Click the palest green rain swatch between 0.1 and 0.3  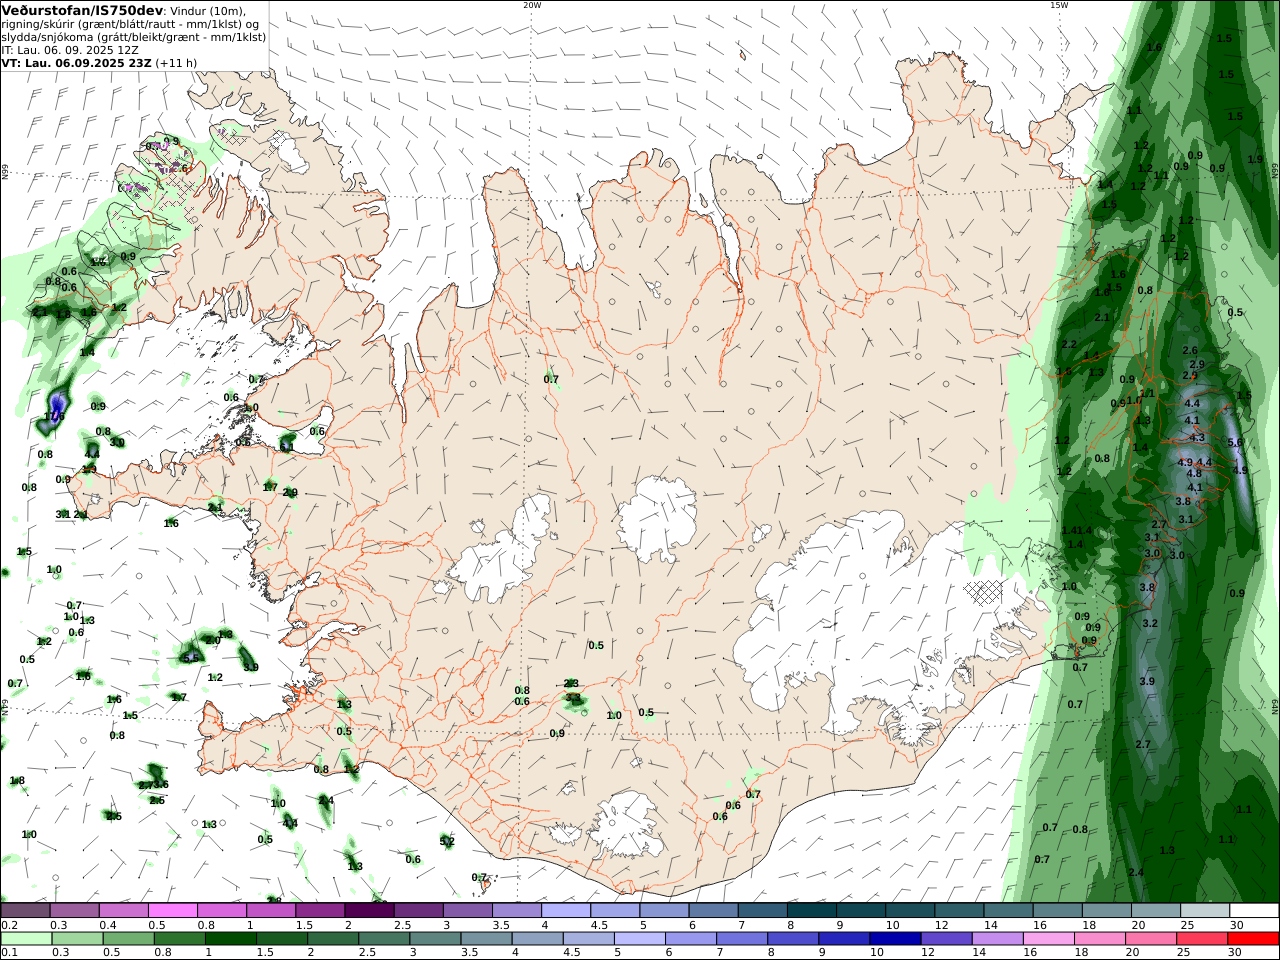pos(27,938)
